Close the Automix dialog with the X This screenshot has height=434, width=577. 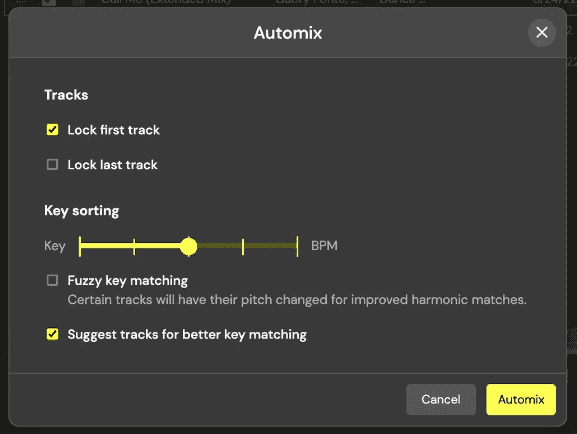pyautogui.click(x=542, y=33)
